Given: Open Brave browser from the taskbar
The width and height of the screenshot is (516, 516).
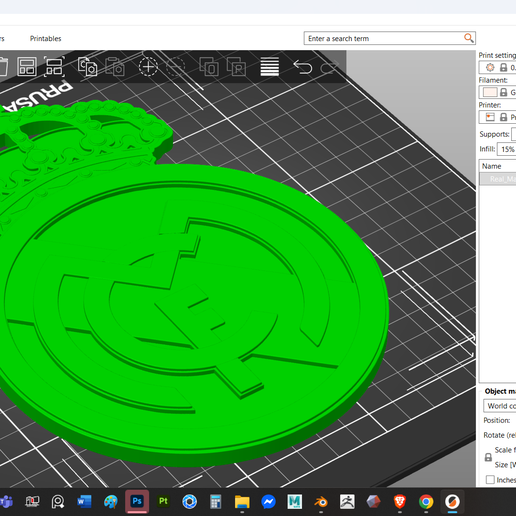Looking at the screenshot, I should pos(400,501).
